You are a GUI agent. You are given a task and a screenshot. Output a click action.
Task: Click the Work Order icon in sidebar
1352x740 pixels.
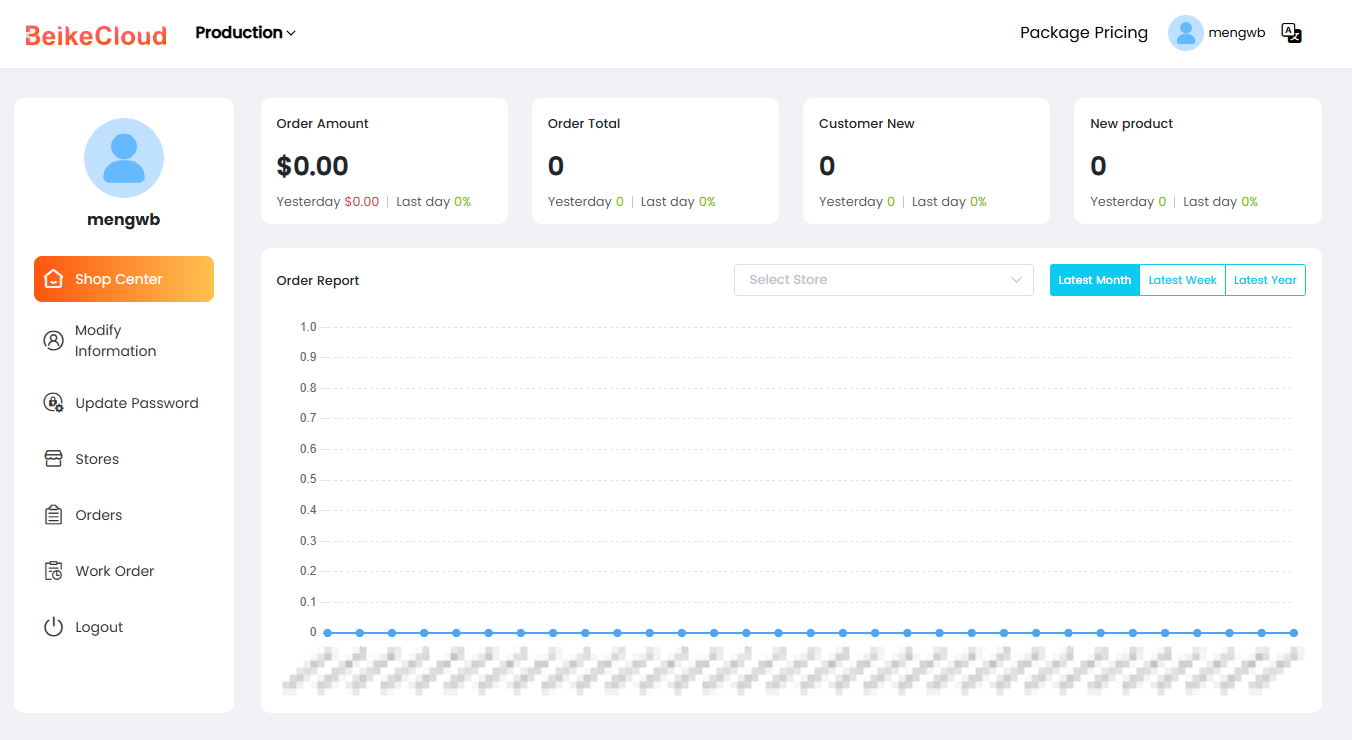54,571
